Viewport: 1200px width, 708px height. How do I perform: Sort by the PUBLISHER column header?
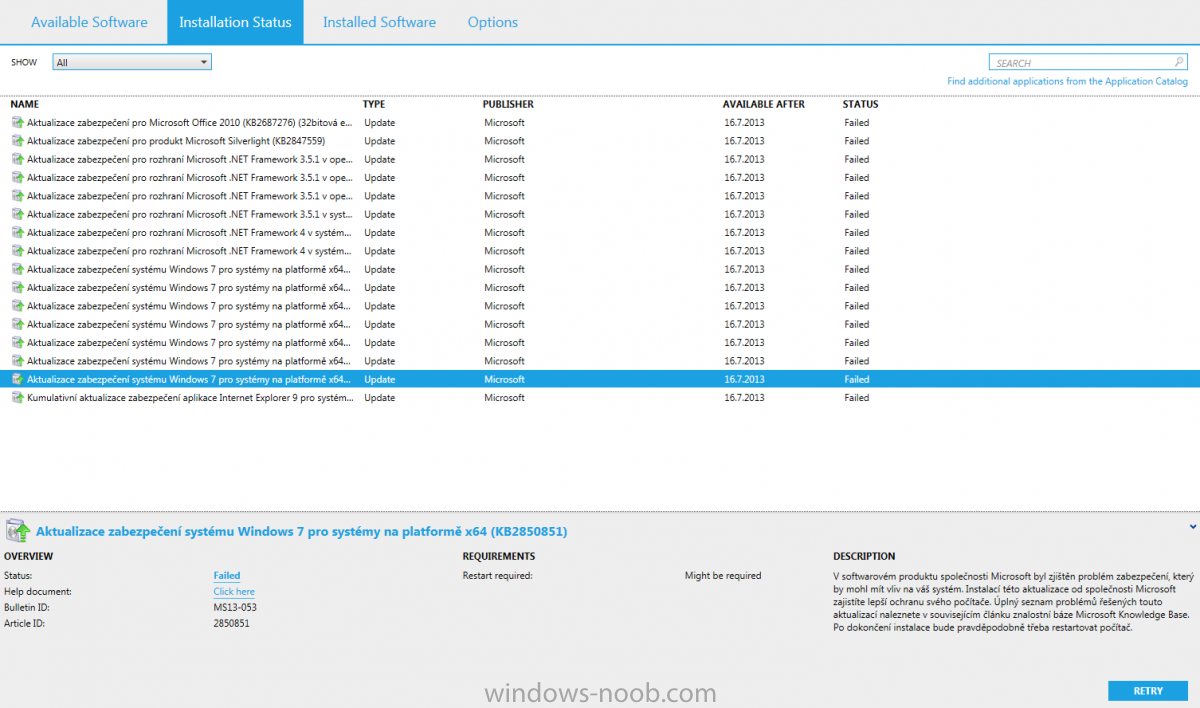tap(508, 104)
